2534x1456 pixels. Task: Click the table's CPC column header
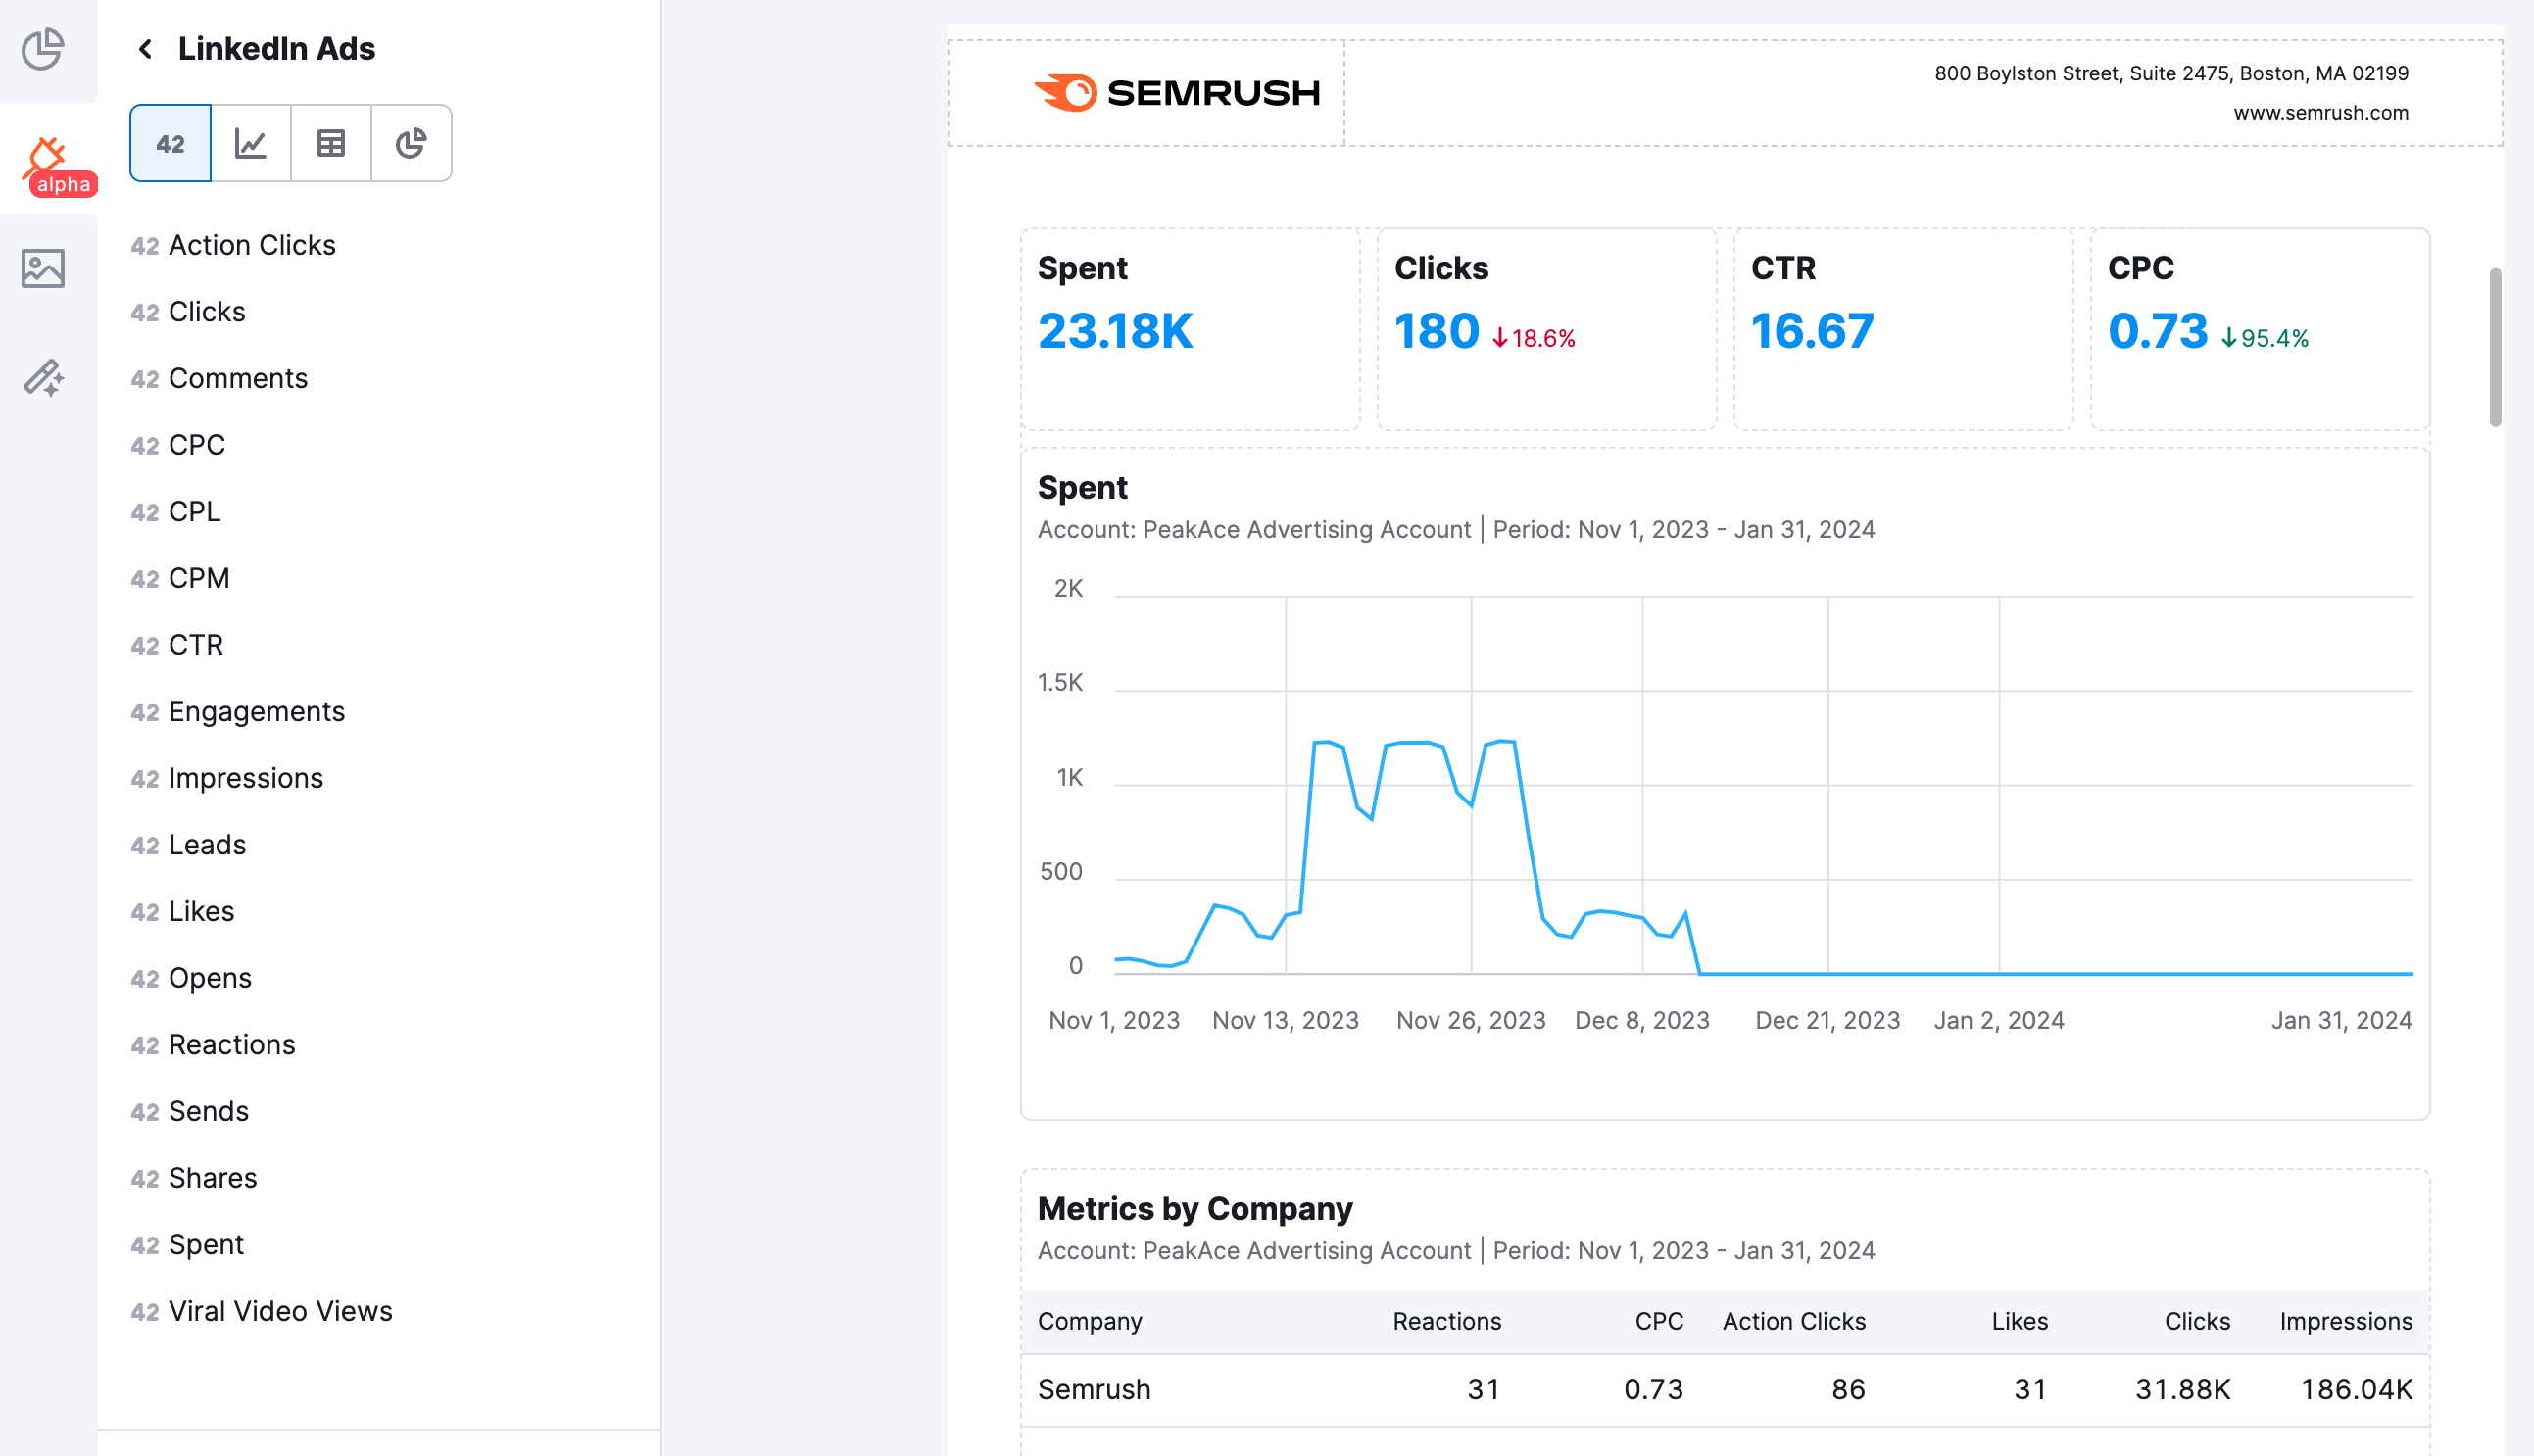click(1659, 1321)
